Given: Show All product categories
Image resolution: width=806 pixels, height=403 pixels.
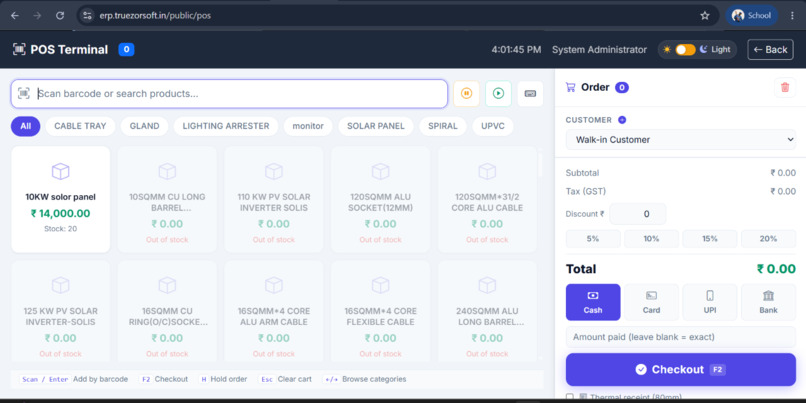Looking at the screenshot, I should point(26,126).
